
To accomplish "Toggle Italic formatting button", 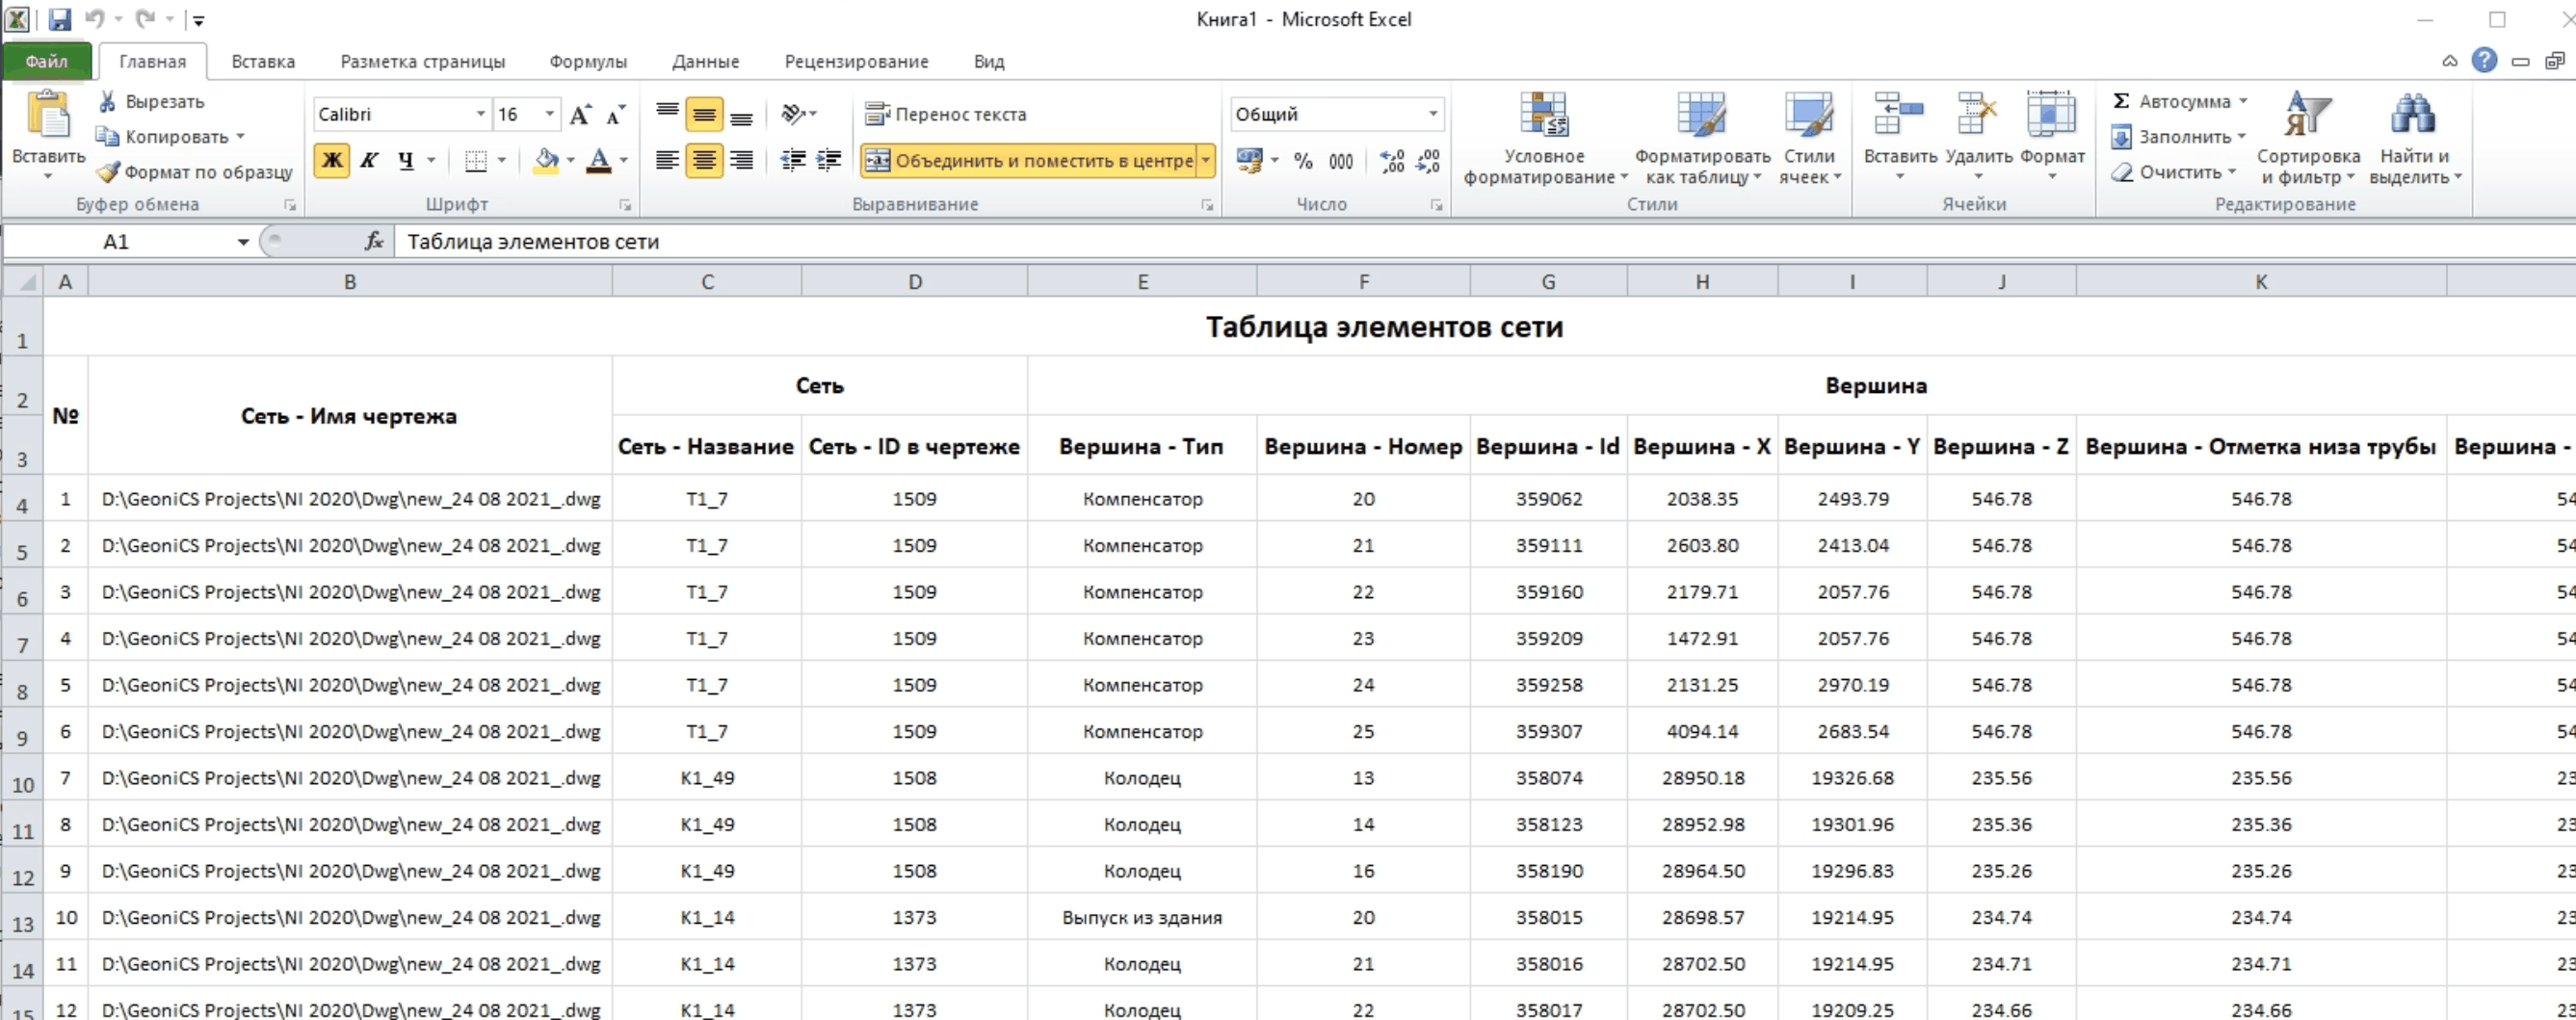I will (x=369, y=160).
